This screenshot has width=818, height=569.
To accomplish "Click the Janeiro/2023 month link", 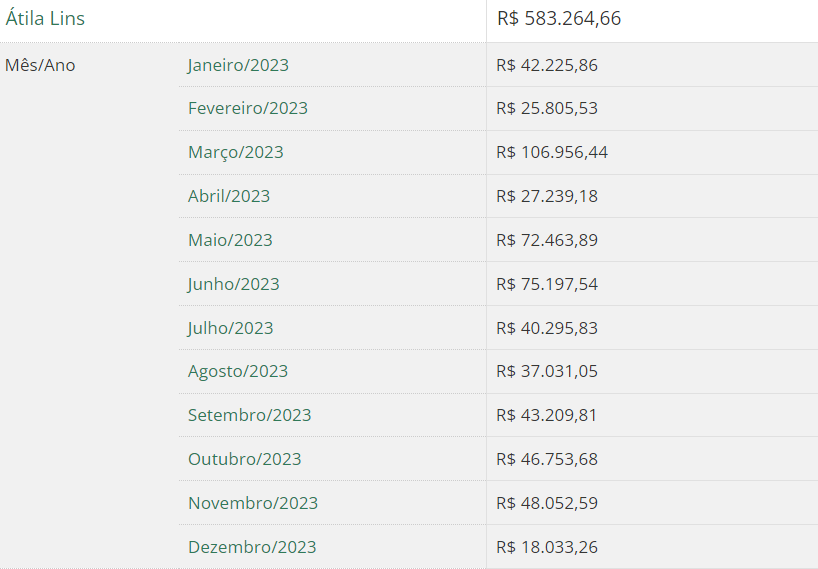I will coord(238,66).
